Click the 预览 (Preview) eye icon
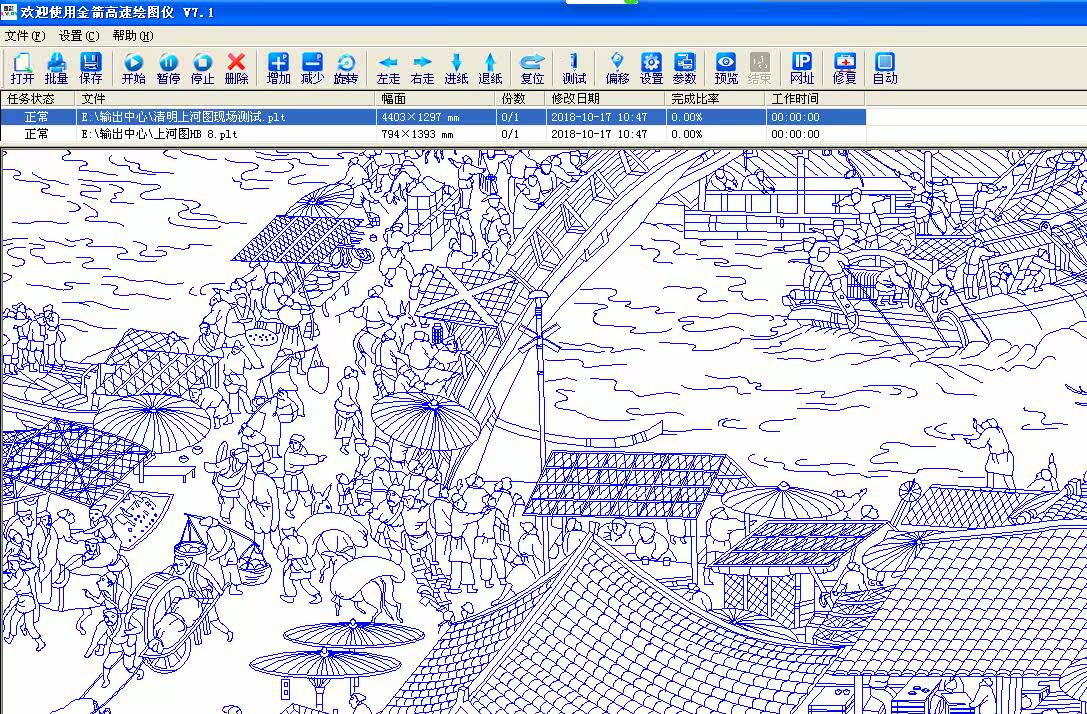 coord(726,69)
